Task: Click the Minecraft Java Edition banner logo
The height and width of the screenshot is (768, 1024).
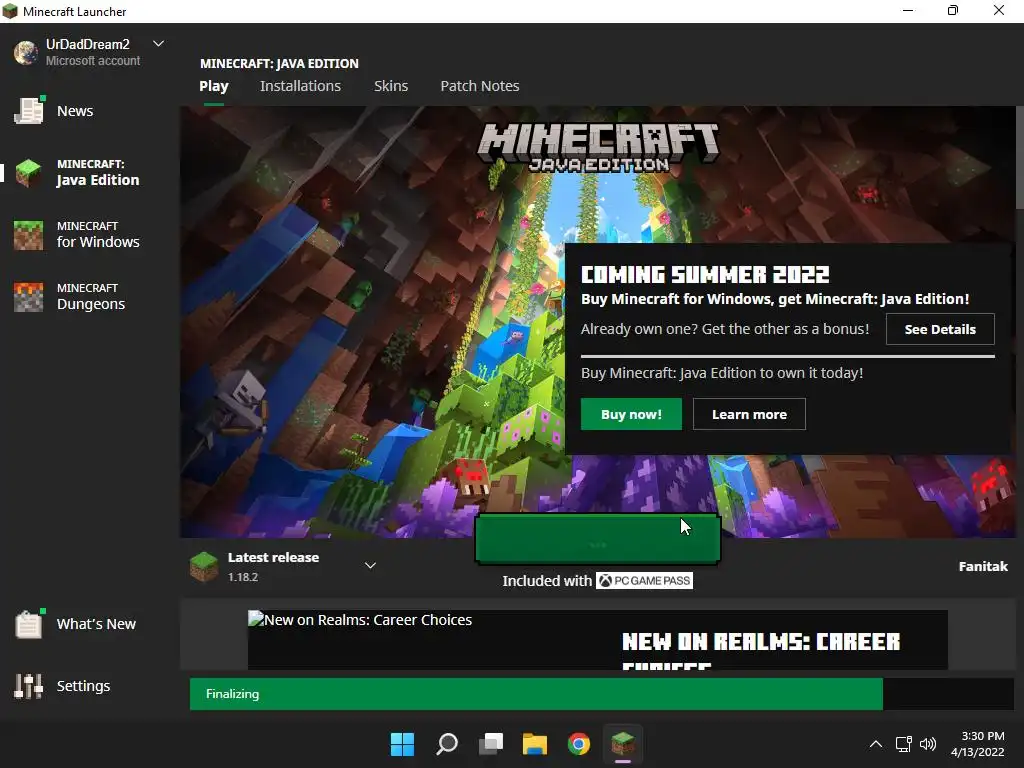Action: pos(598,147)
